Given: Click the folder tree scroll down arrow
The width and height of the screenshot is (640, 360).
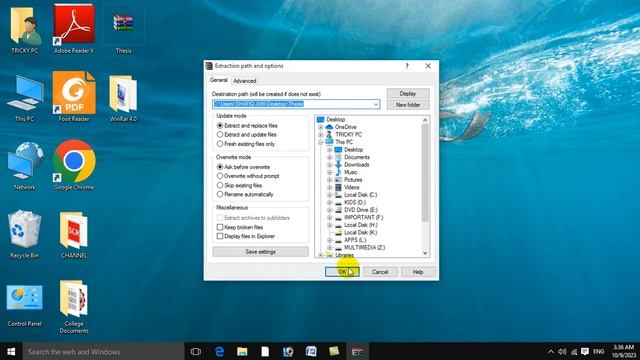Looking at the screenshot, I should click(x=425, y=253).
